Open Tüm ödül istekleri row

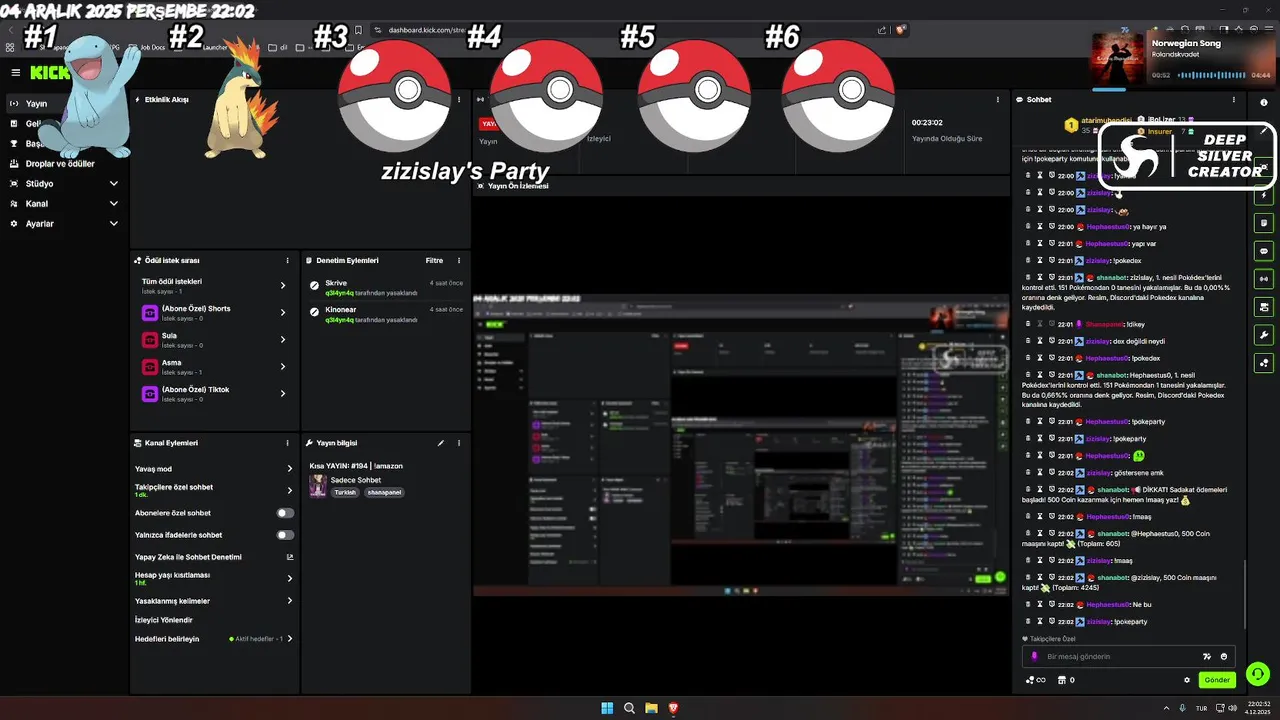(214, 285)
